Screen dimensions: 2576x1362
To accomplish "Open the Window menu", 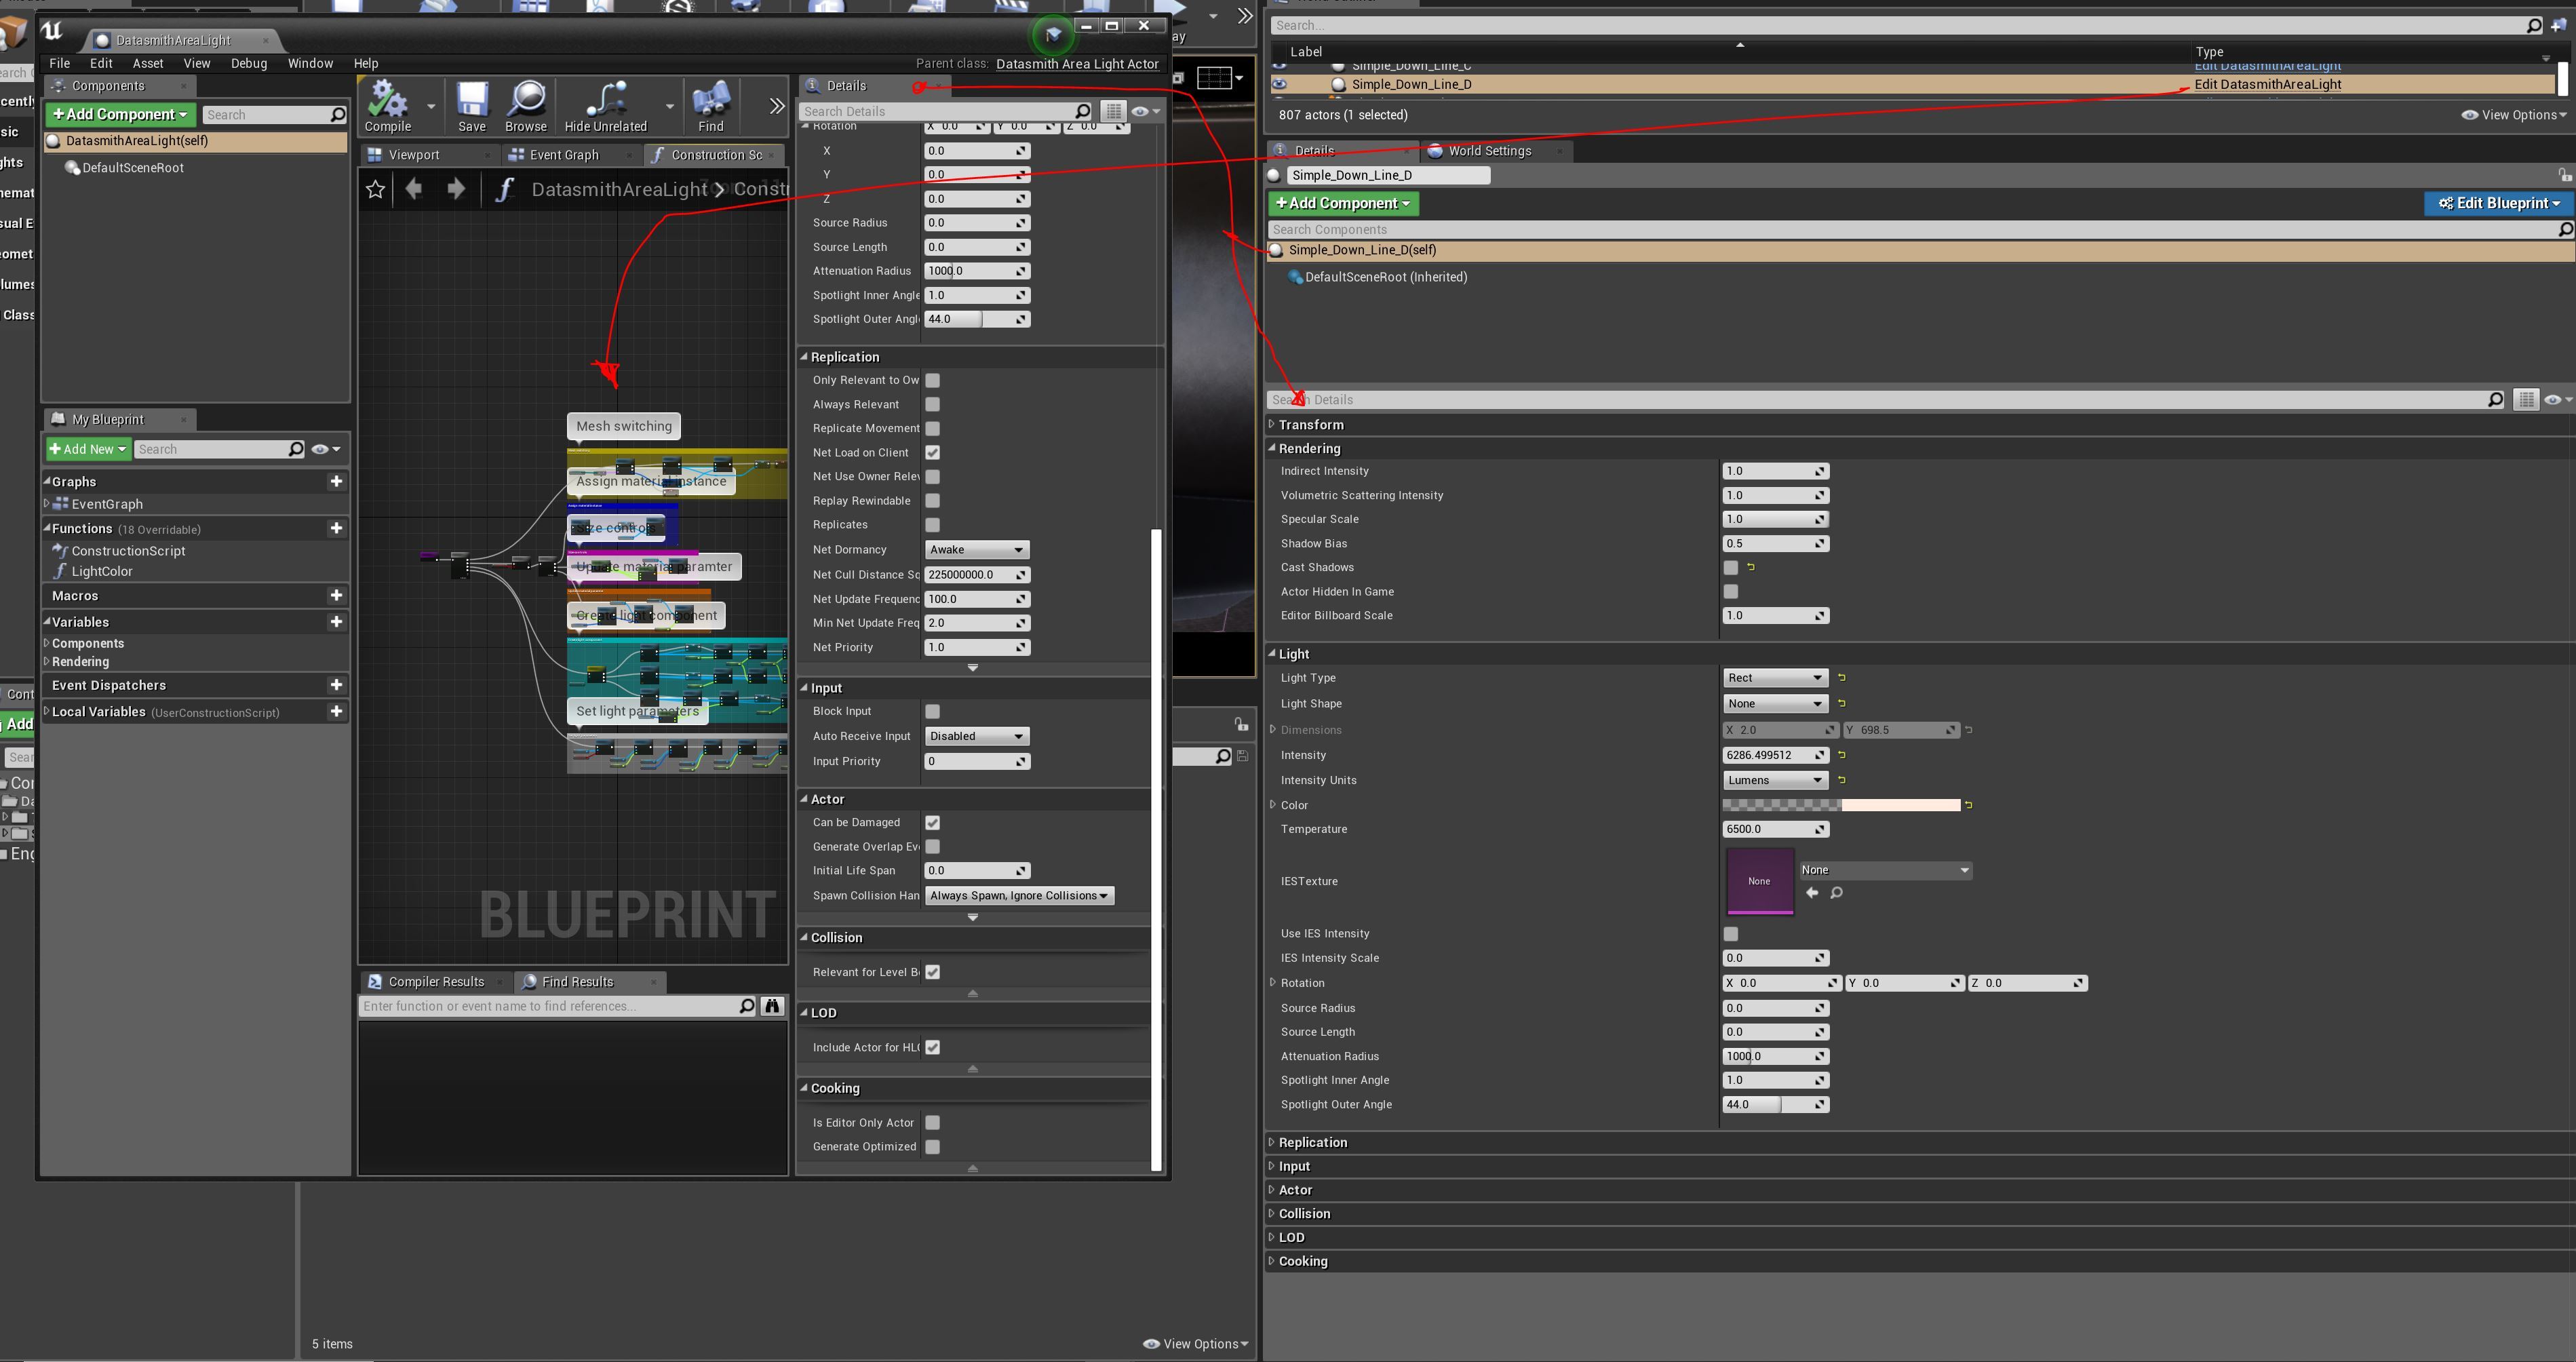I will pyautogui.click(x=310, y=63).
